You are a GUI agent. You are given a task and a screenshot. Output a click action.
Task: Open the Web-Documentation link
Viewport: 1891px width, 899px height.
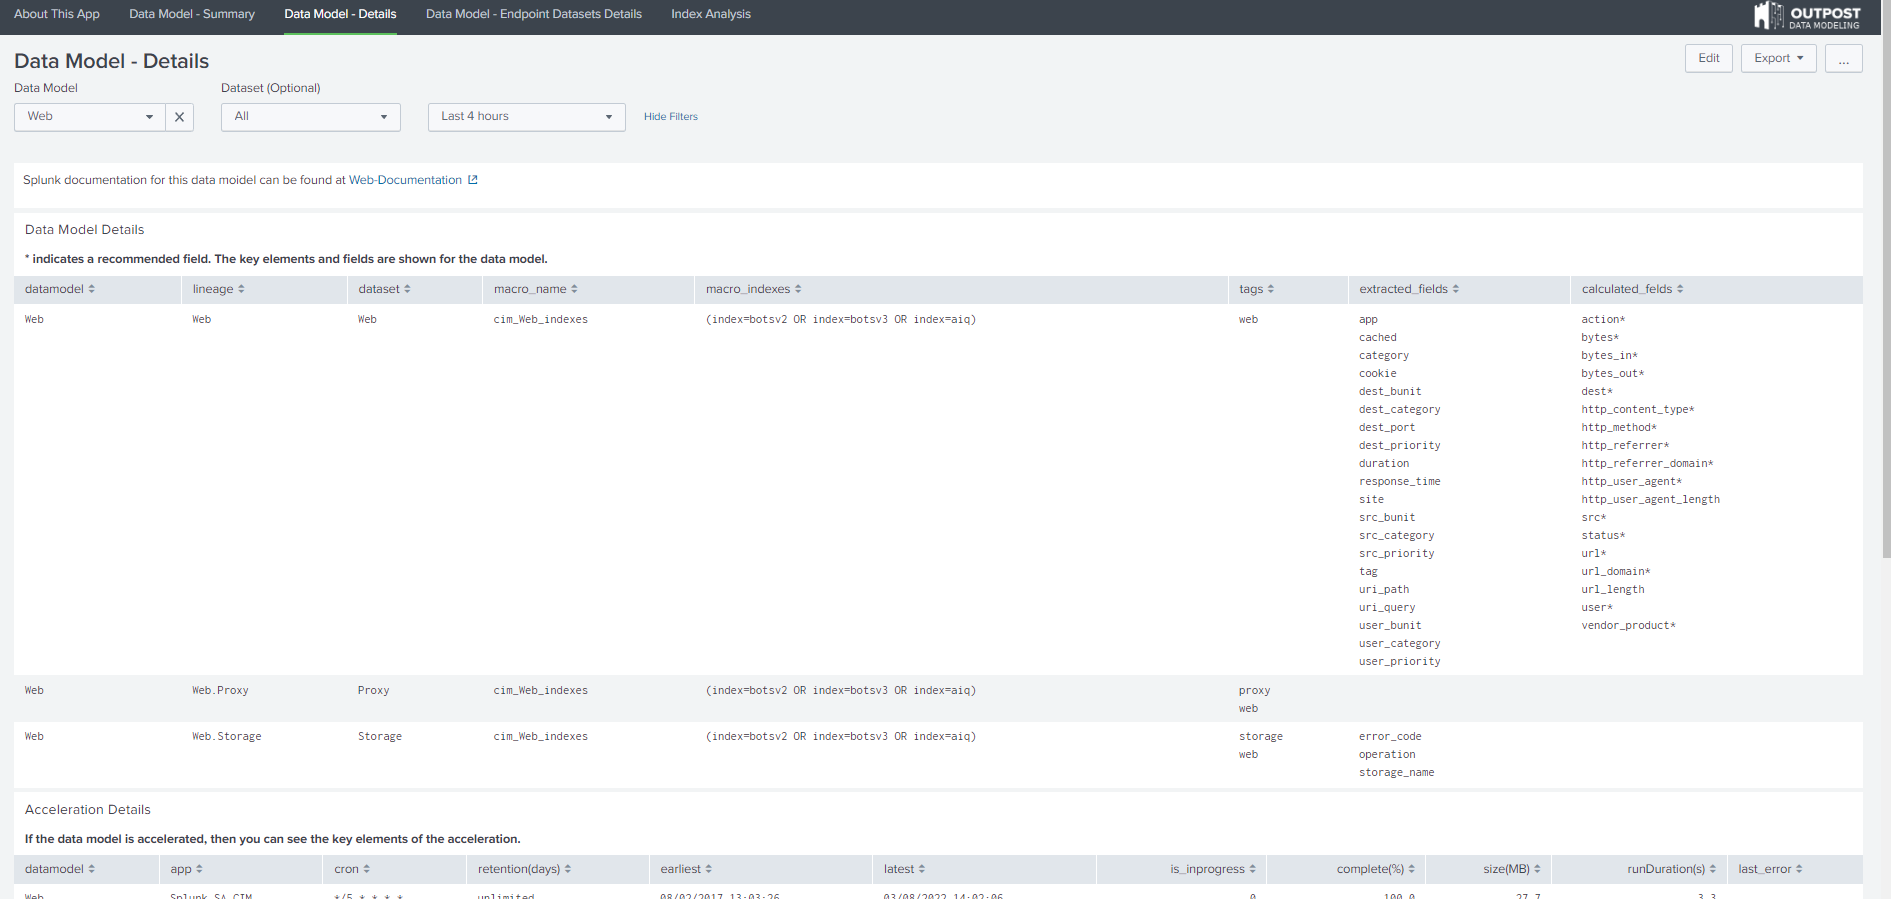point(405,180)
